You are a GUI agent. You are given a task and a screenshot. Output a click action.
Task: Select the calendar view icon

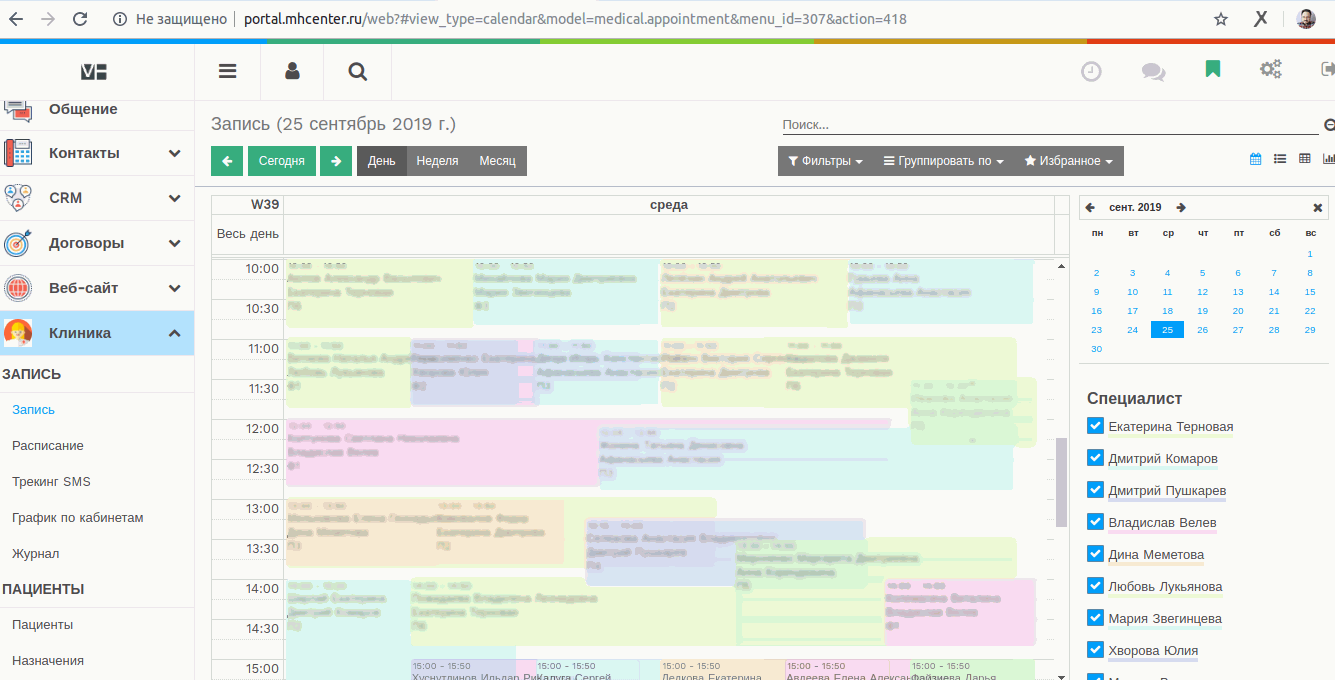coord(1255,158)
